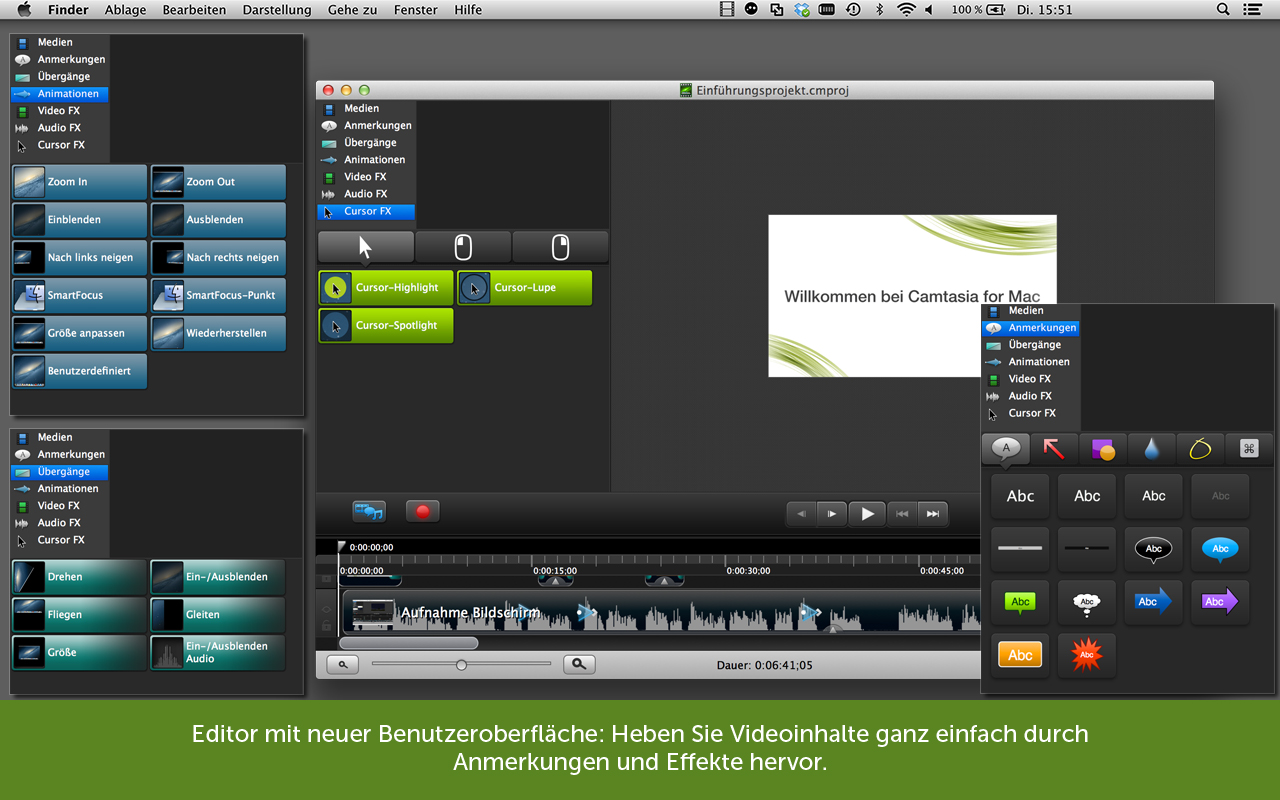Open the Gehe zu menu

click(x=352, y=10)
